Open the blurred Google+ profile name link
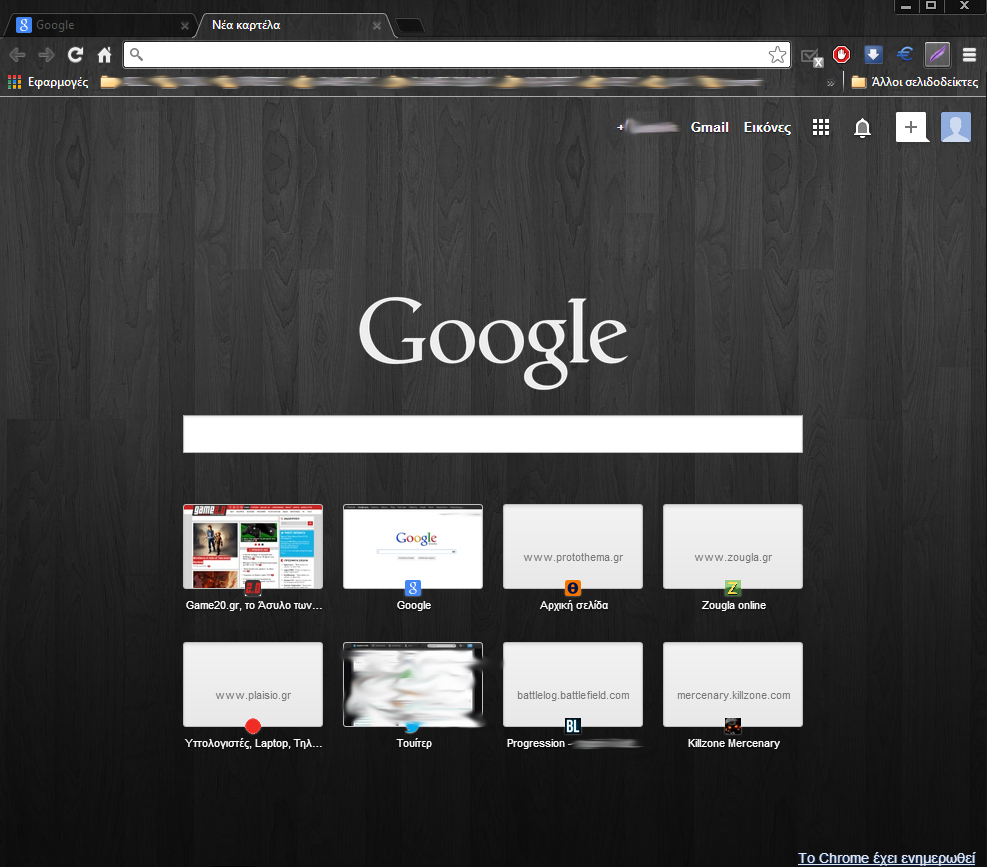Viewport: 987px width, 867px height. (648, 127)
